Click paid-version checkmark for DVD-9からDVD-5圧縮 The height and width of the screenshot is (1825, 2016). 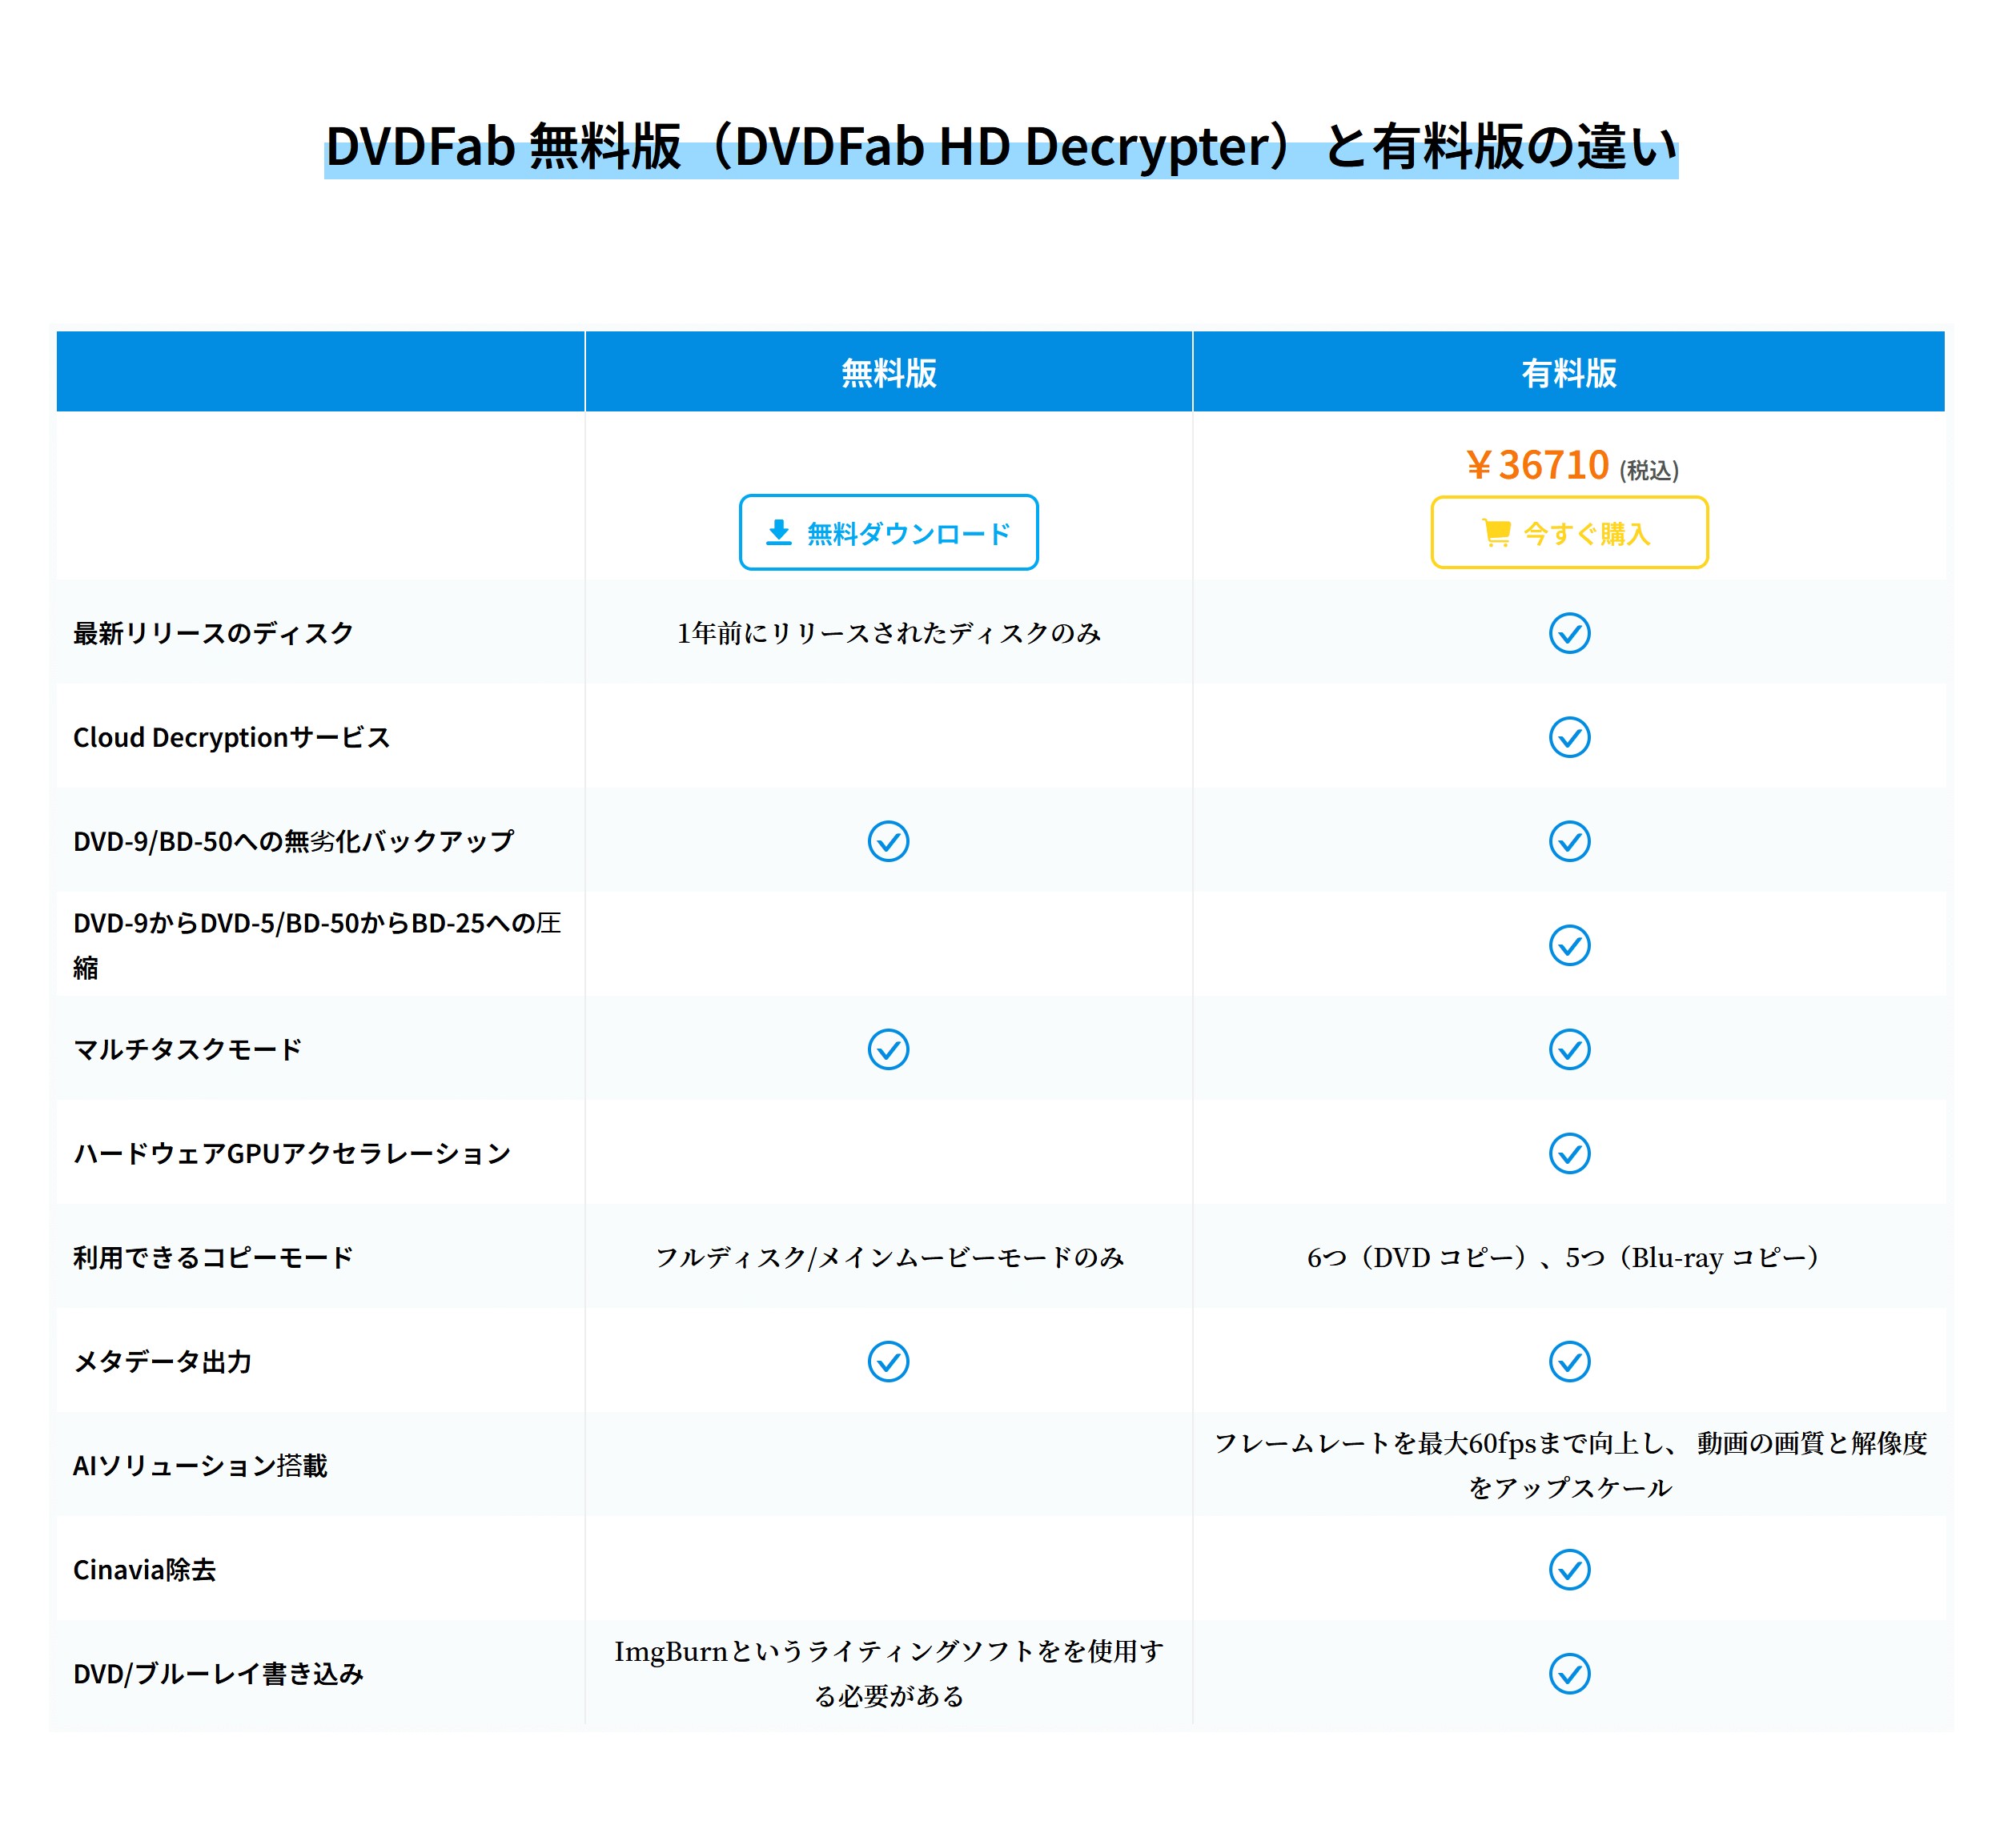(x=1569, y=945)
